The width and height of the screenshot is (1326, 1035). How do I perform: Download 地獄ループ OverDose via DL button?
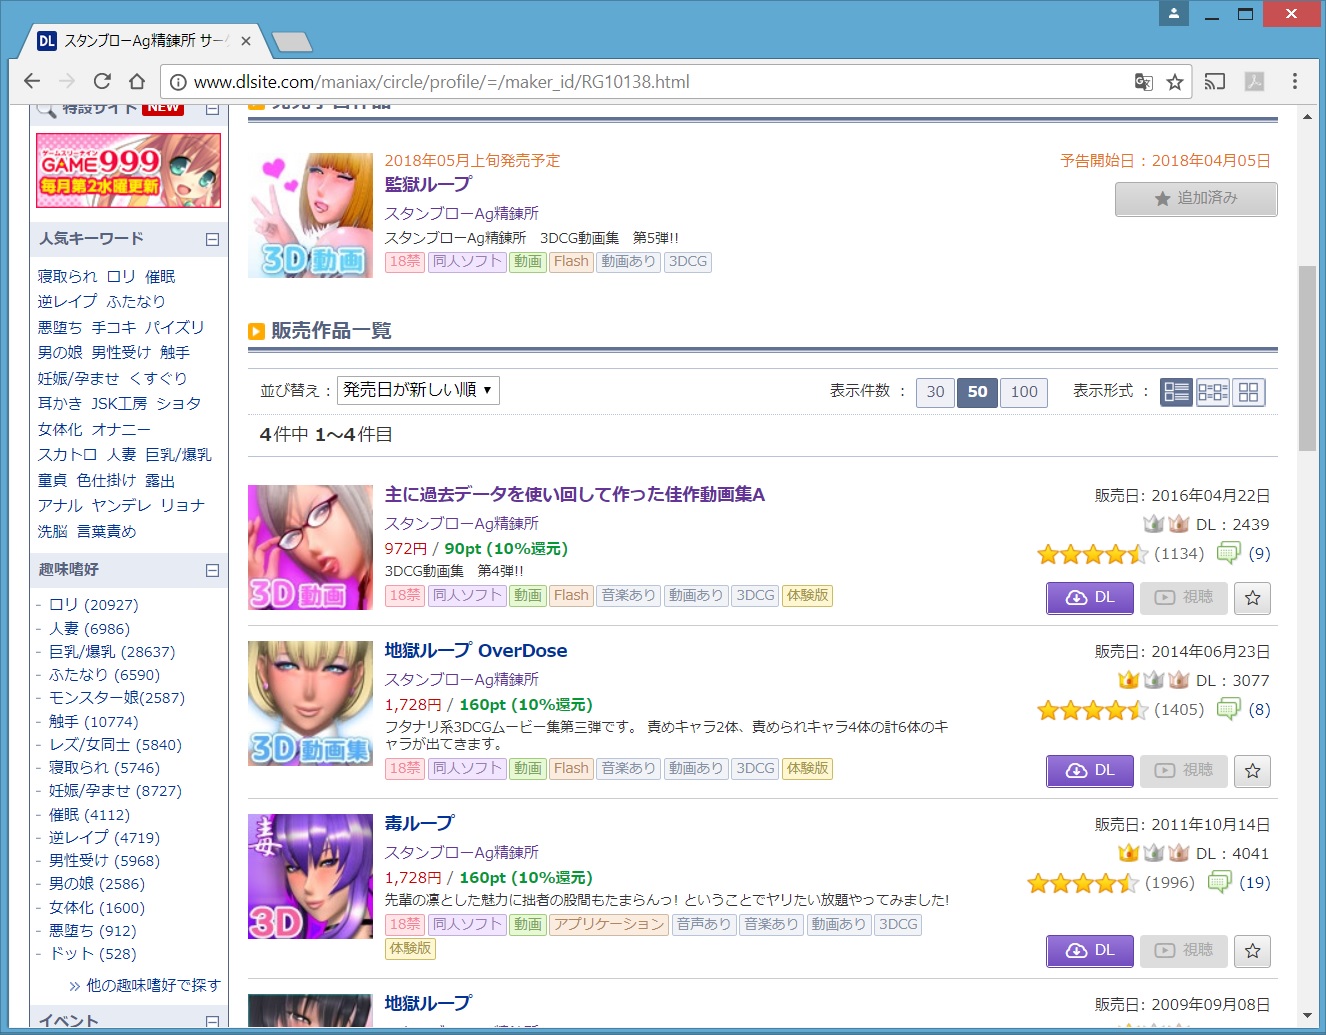tap(1090, 770)
